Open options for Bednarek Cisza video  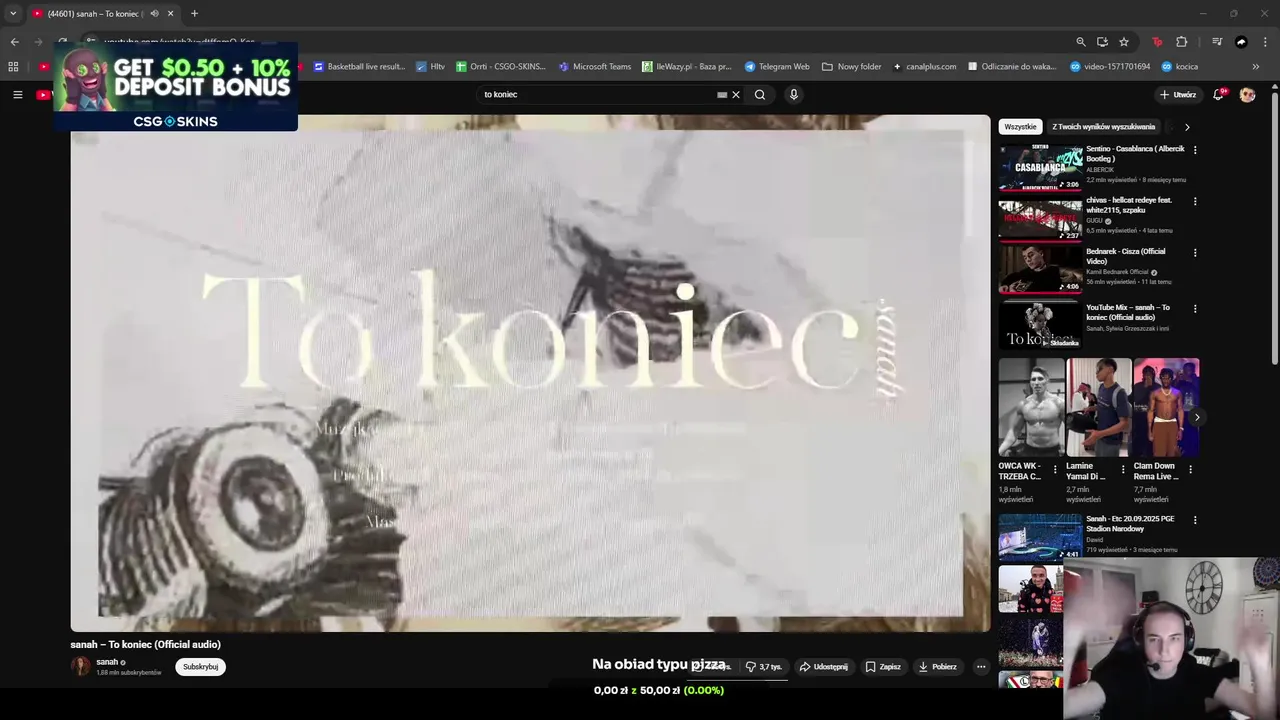[1195, 253]
